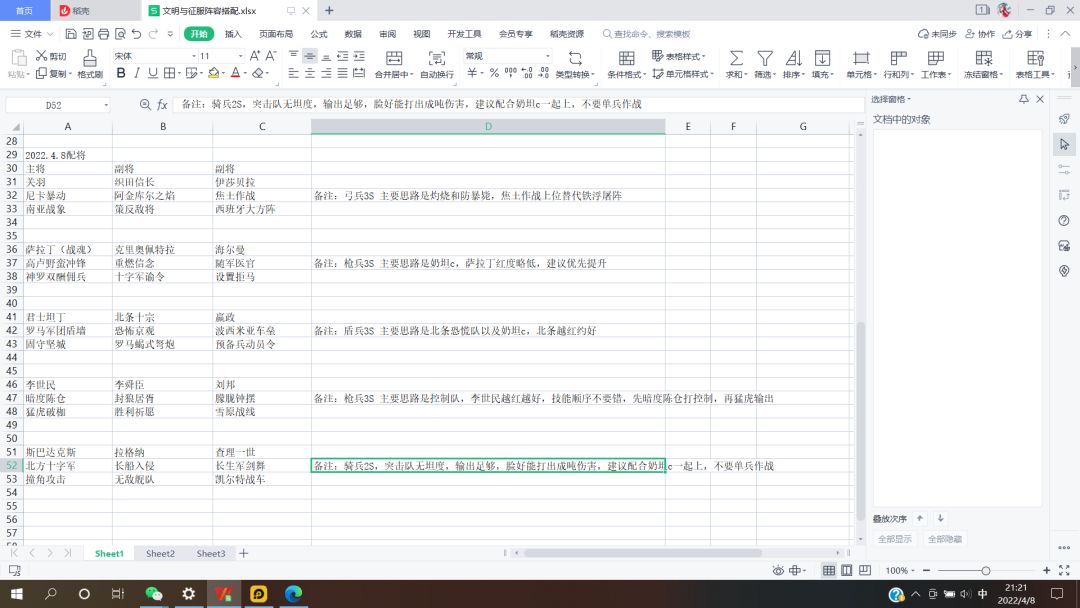Open Table Tools (表格工具)
This screenshot has height=608, width=1080.
coord(1035,64)
